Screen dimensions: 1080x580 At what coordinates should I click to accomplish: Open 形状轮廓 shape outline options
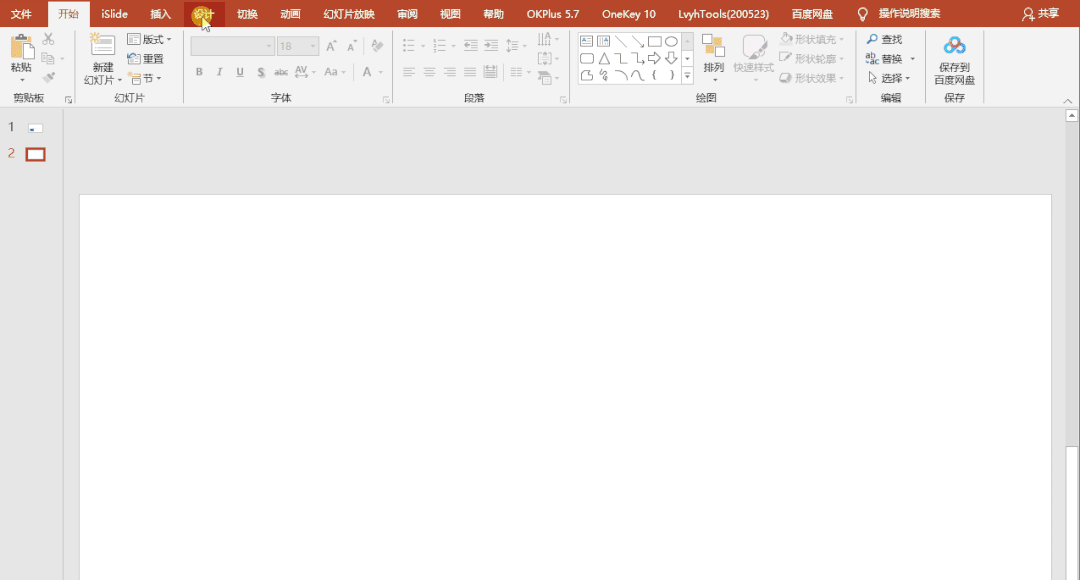click(812, 59)
